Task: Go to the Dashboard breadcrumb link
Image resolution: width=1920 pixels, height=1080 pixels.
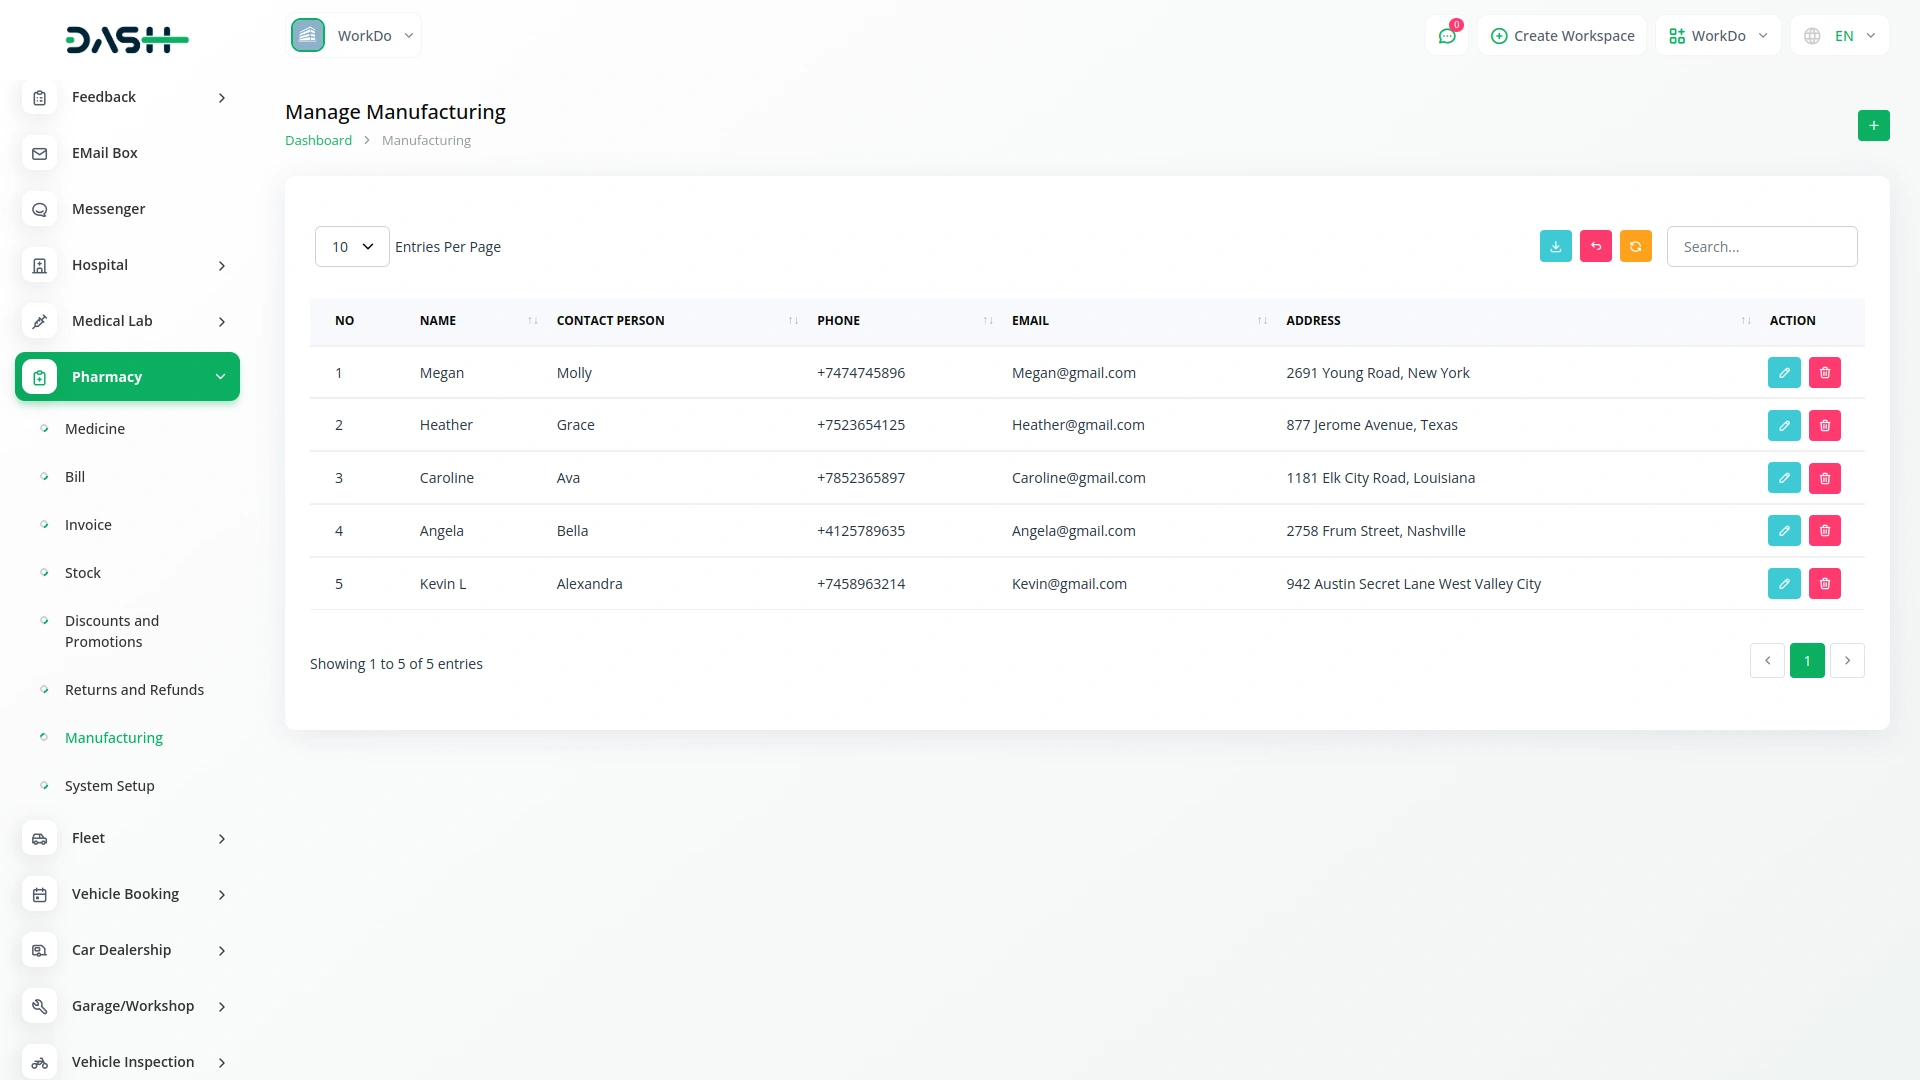Action: point(318,141)
